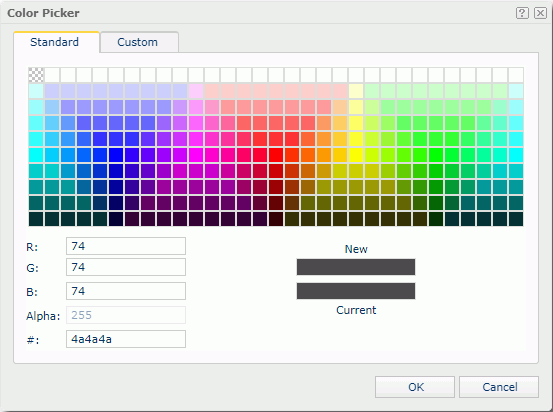Pick the pure blue swatch
Viewport: 553px width, 412px height.
(116, 155)
